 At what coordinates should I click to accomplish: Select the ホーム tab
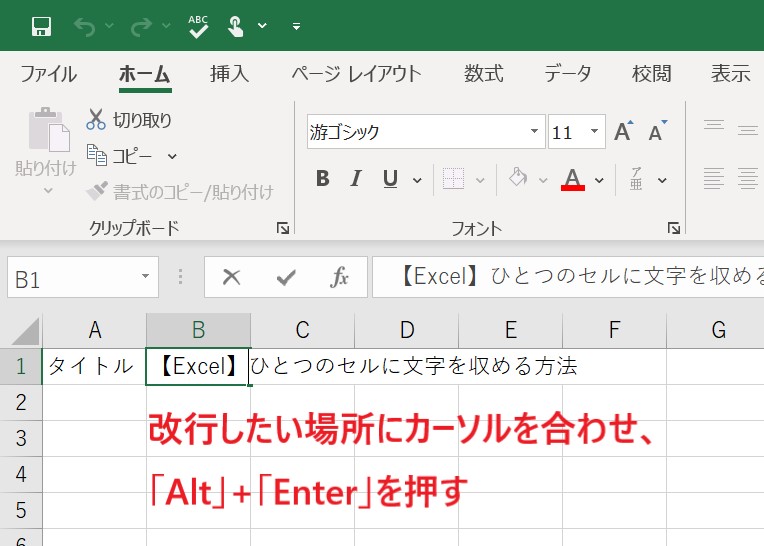145,74
